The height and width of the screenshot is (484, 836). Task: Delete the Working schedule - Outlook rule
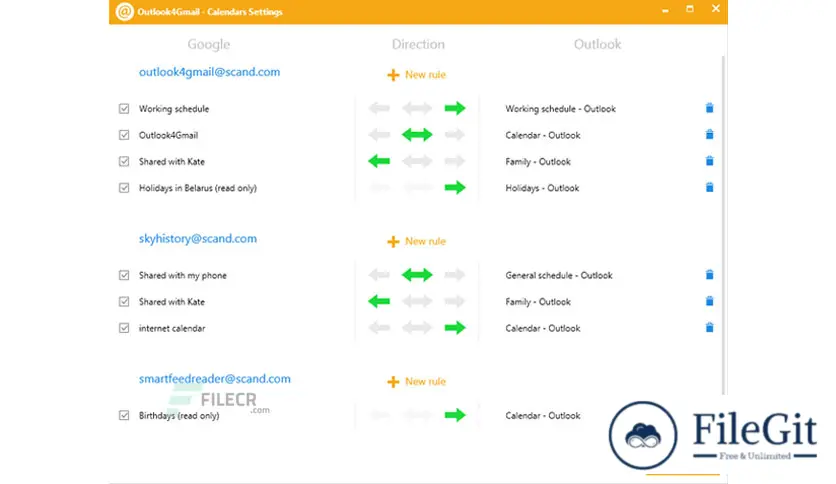point(709,108)
